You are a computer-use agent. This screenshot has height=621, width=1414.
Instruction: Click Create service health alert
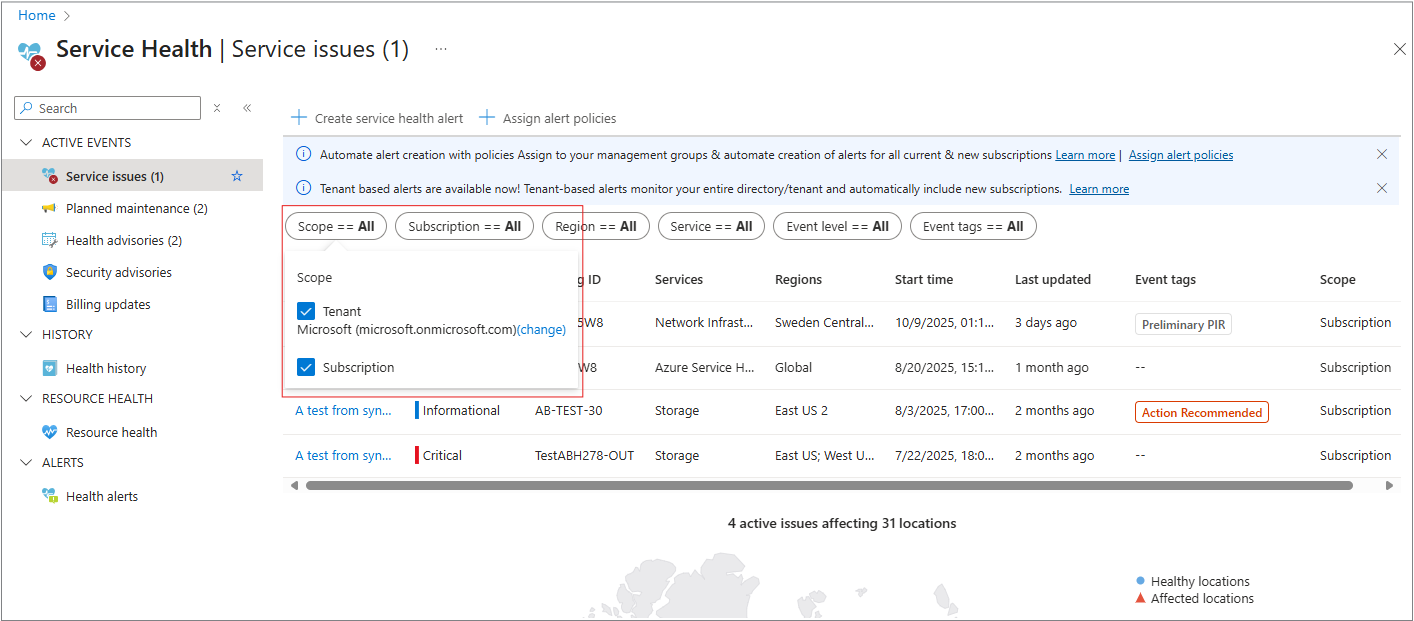point(377,118)
